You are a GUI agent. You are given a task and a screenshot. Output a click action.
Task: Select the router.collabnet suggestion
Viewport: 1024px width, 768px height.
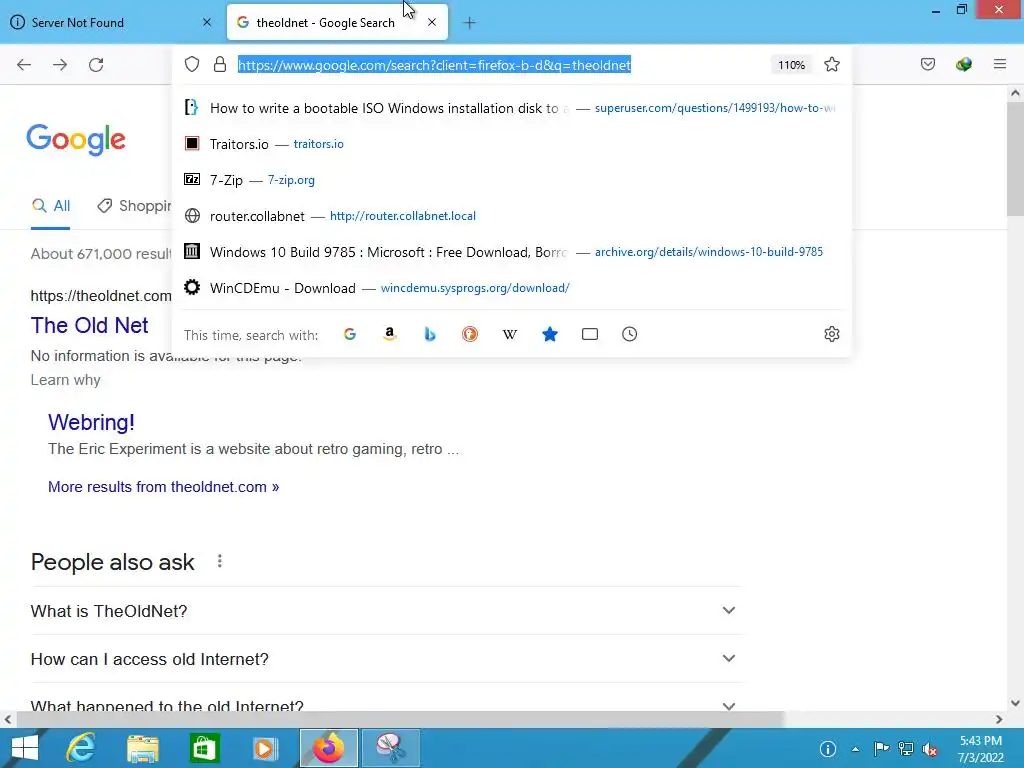(x=513, y=216)
